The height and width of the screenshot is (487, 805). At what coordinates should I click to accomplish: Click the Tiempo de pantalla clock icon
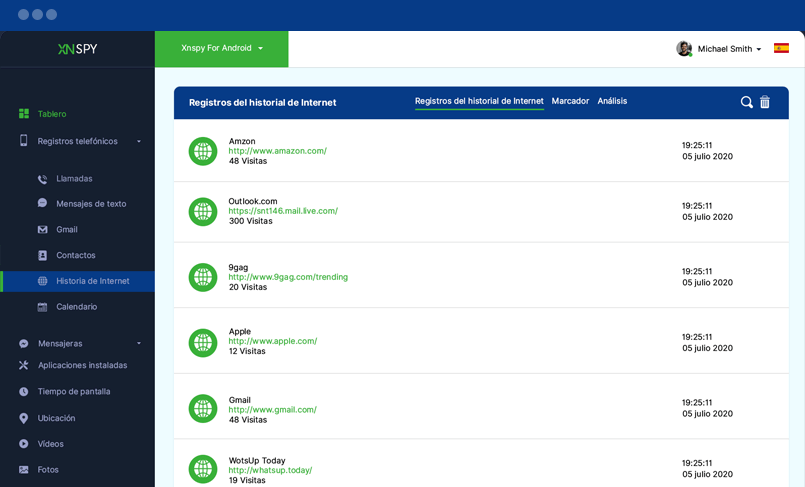point(24,392)
